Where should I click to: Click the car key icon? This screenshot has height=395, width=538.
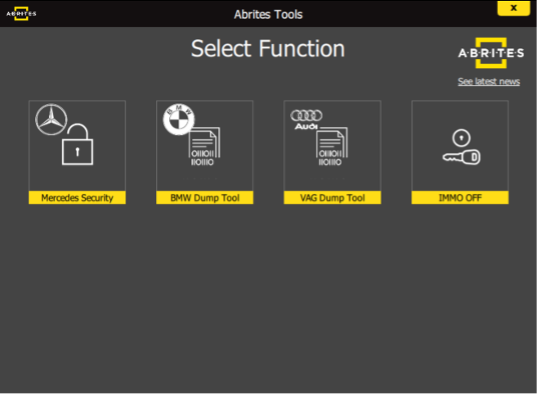point(461,157)
